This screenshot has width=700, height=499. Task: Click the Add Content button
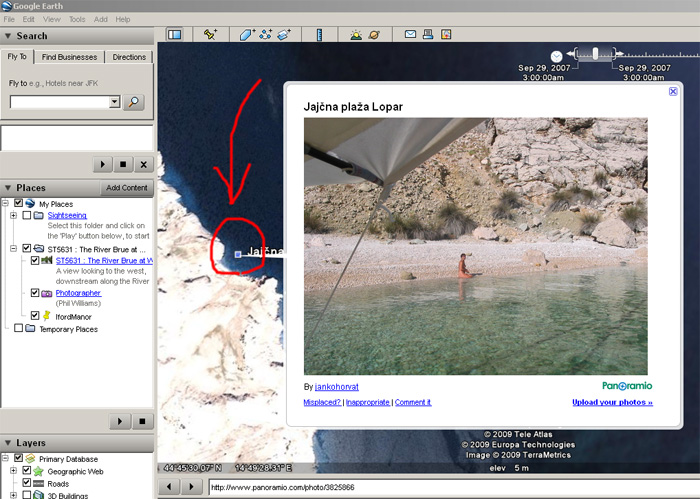[127, 188]
